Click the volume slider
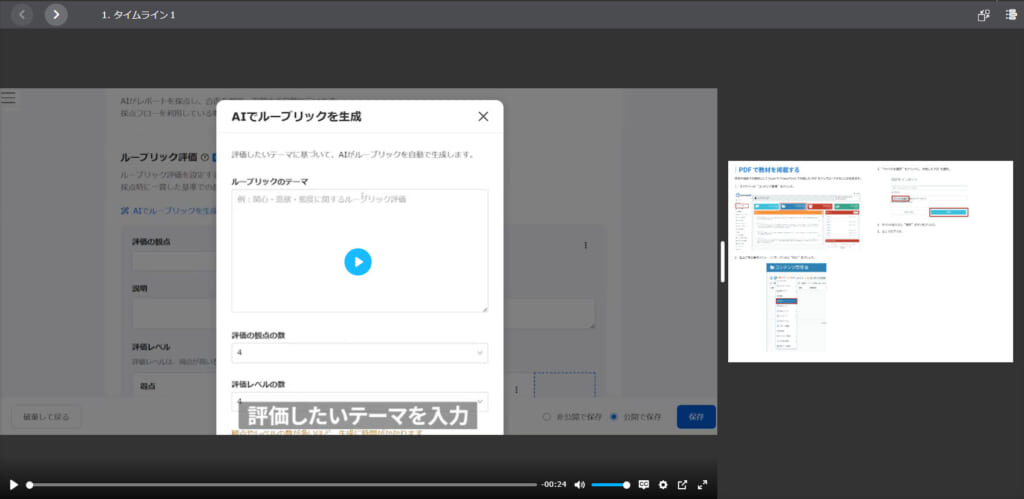The width and height of the screenshot is (1024, 499). pos(610,485)
